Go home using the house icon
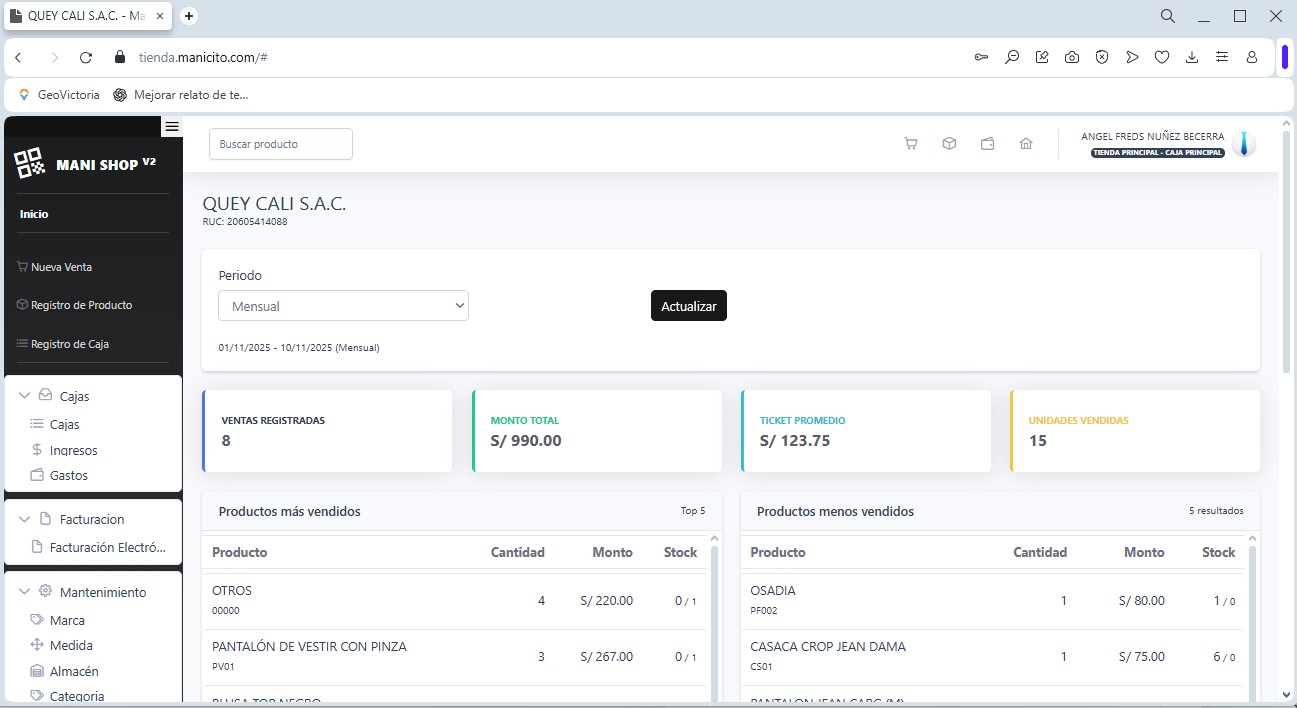Viewport: 1297px width, 708px height. coord(1025,144)
